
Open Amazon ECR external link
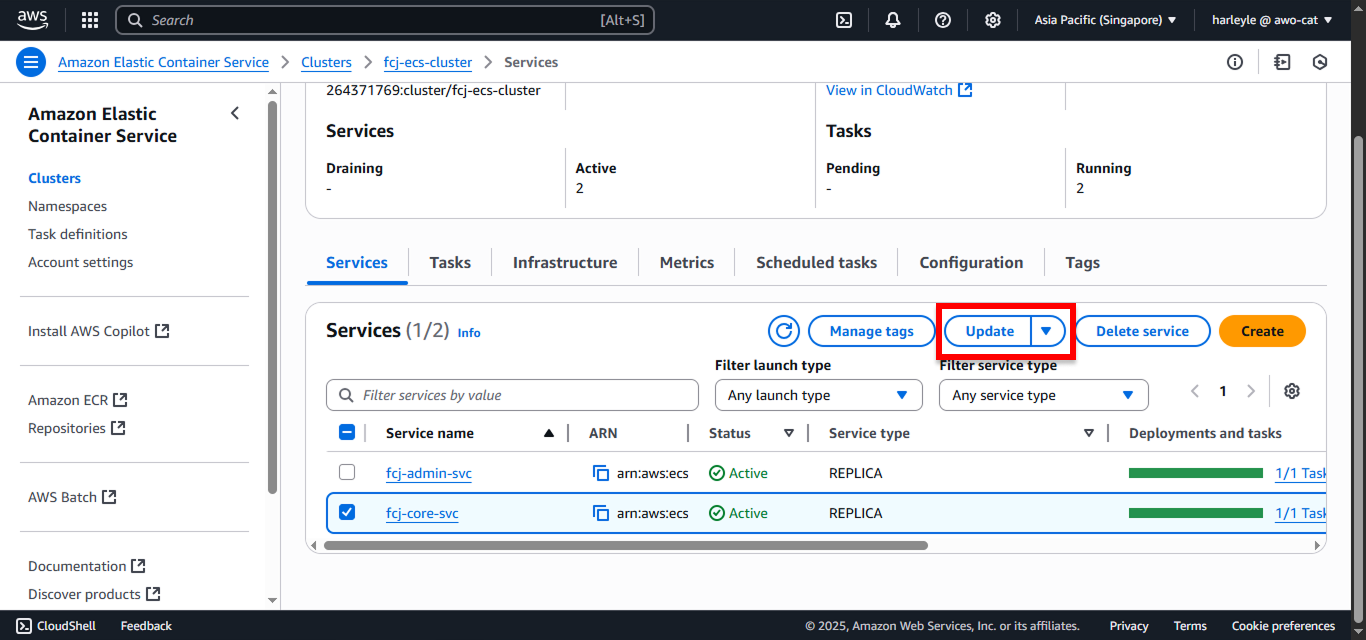(x=78, y=400)
